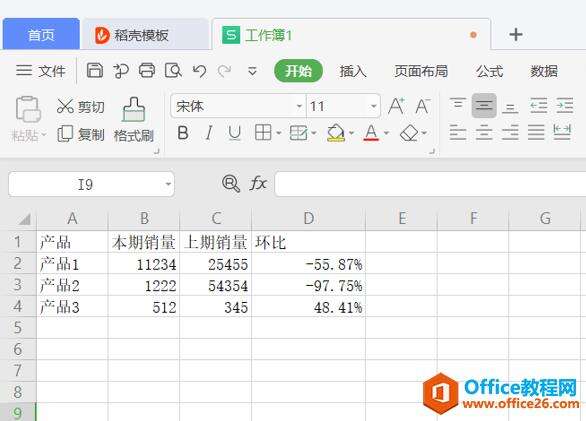Select cell D2 showing -55.87%

coord(309,264)
